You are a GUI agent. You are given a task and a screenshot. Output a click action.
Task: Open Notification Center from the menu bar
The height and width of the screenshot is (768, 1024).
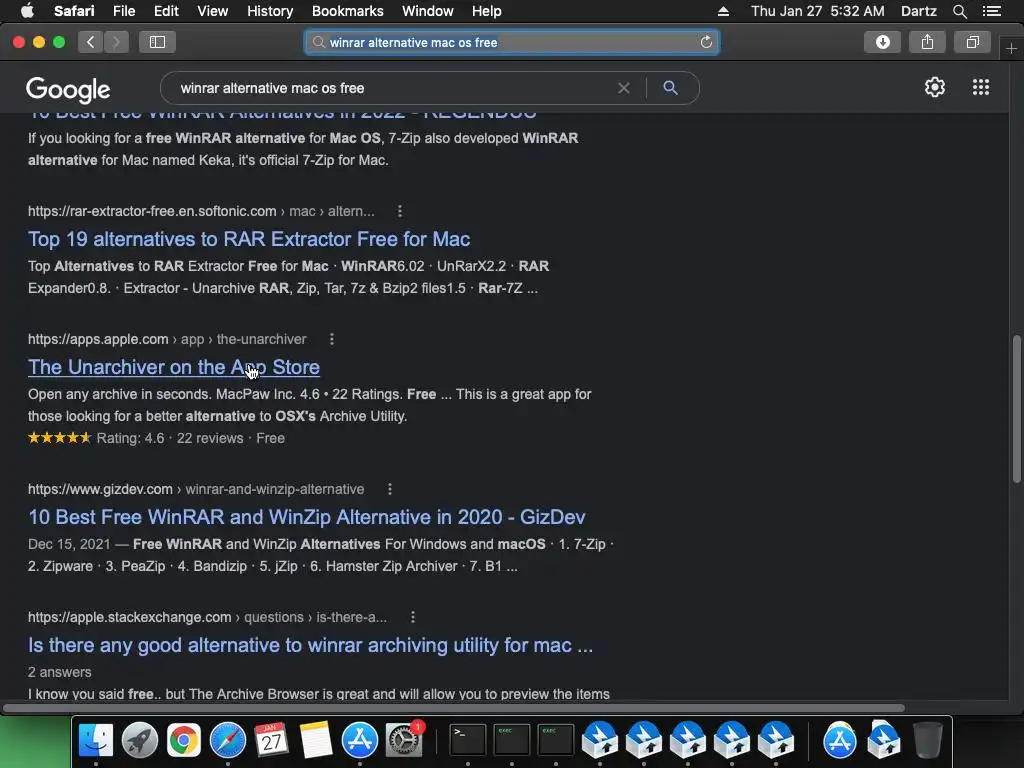(991, 11)
